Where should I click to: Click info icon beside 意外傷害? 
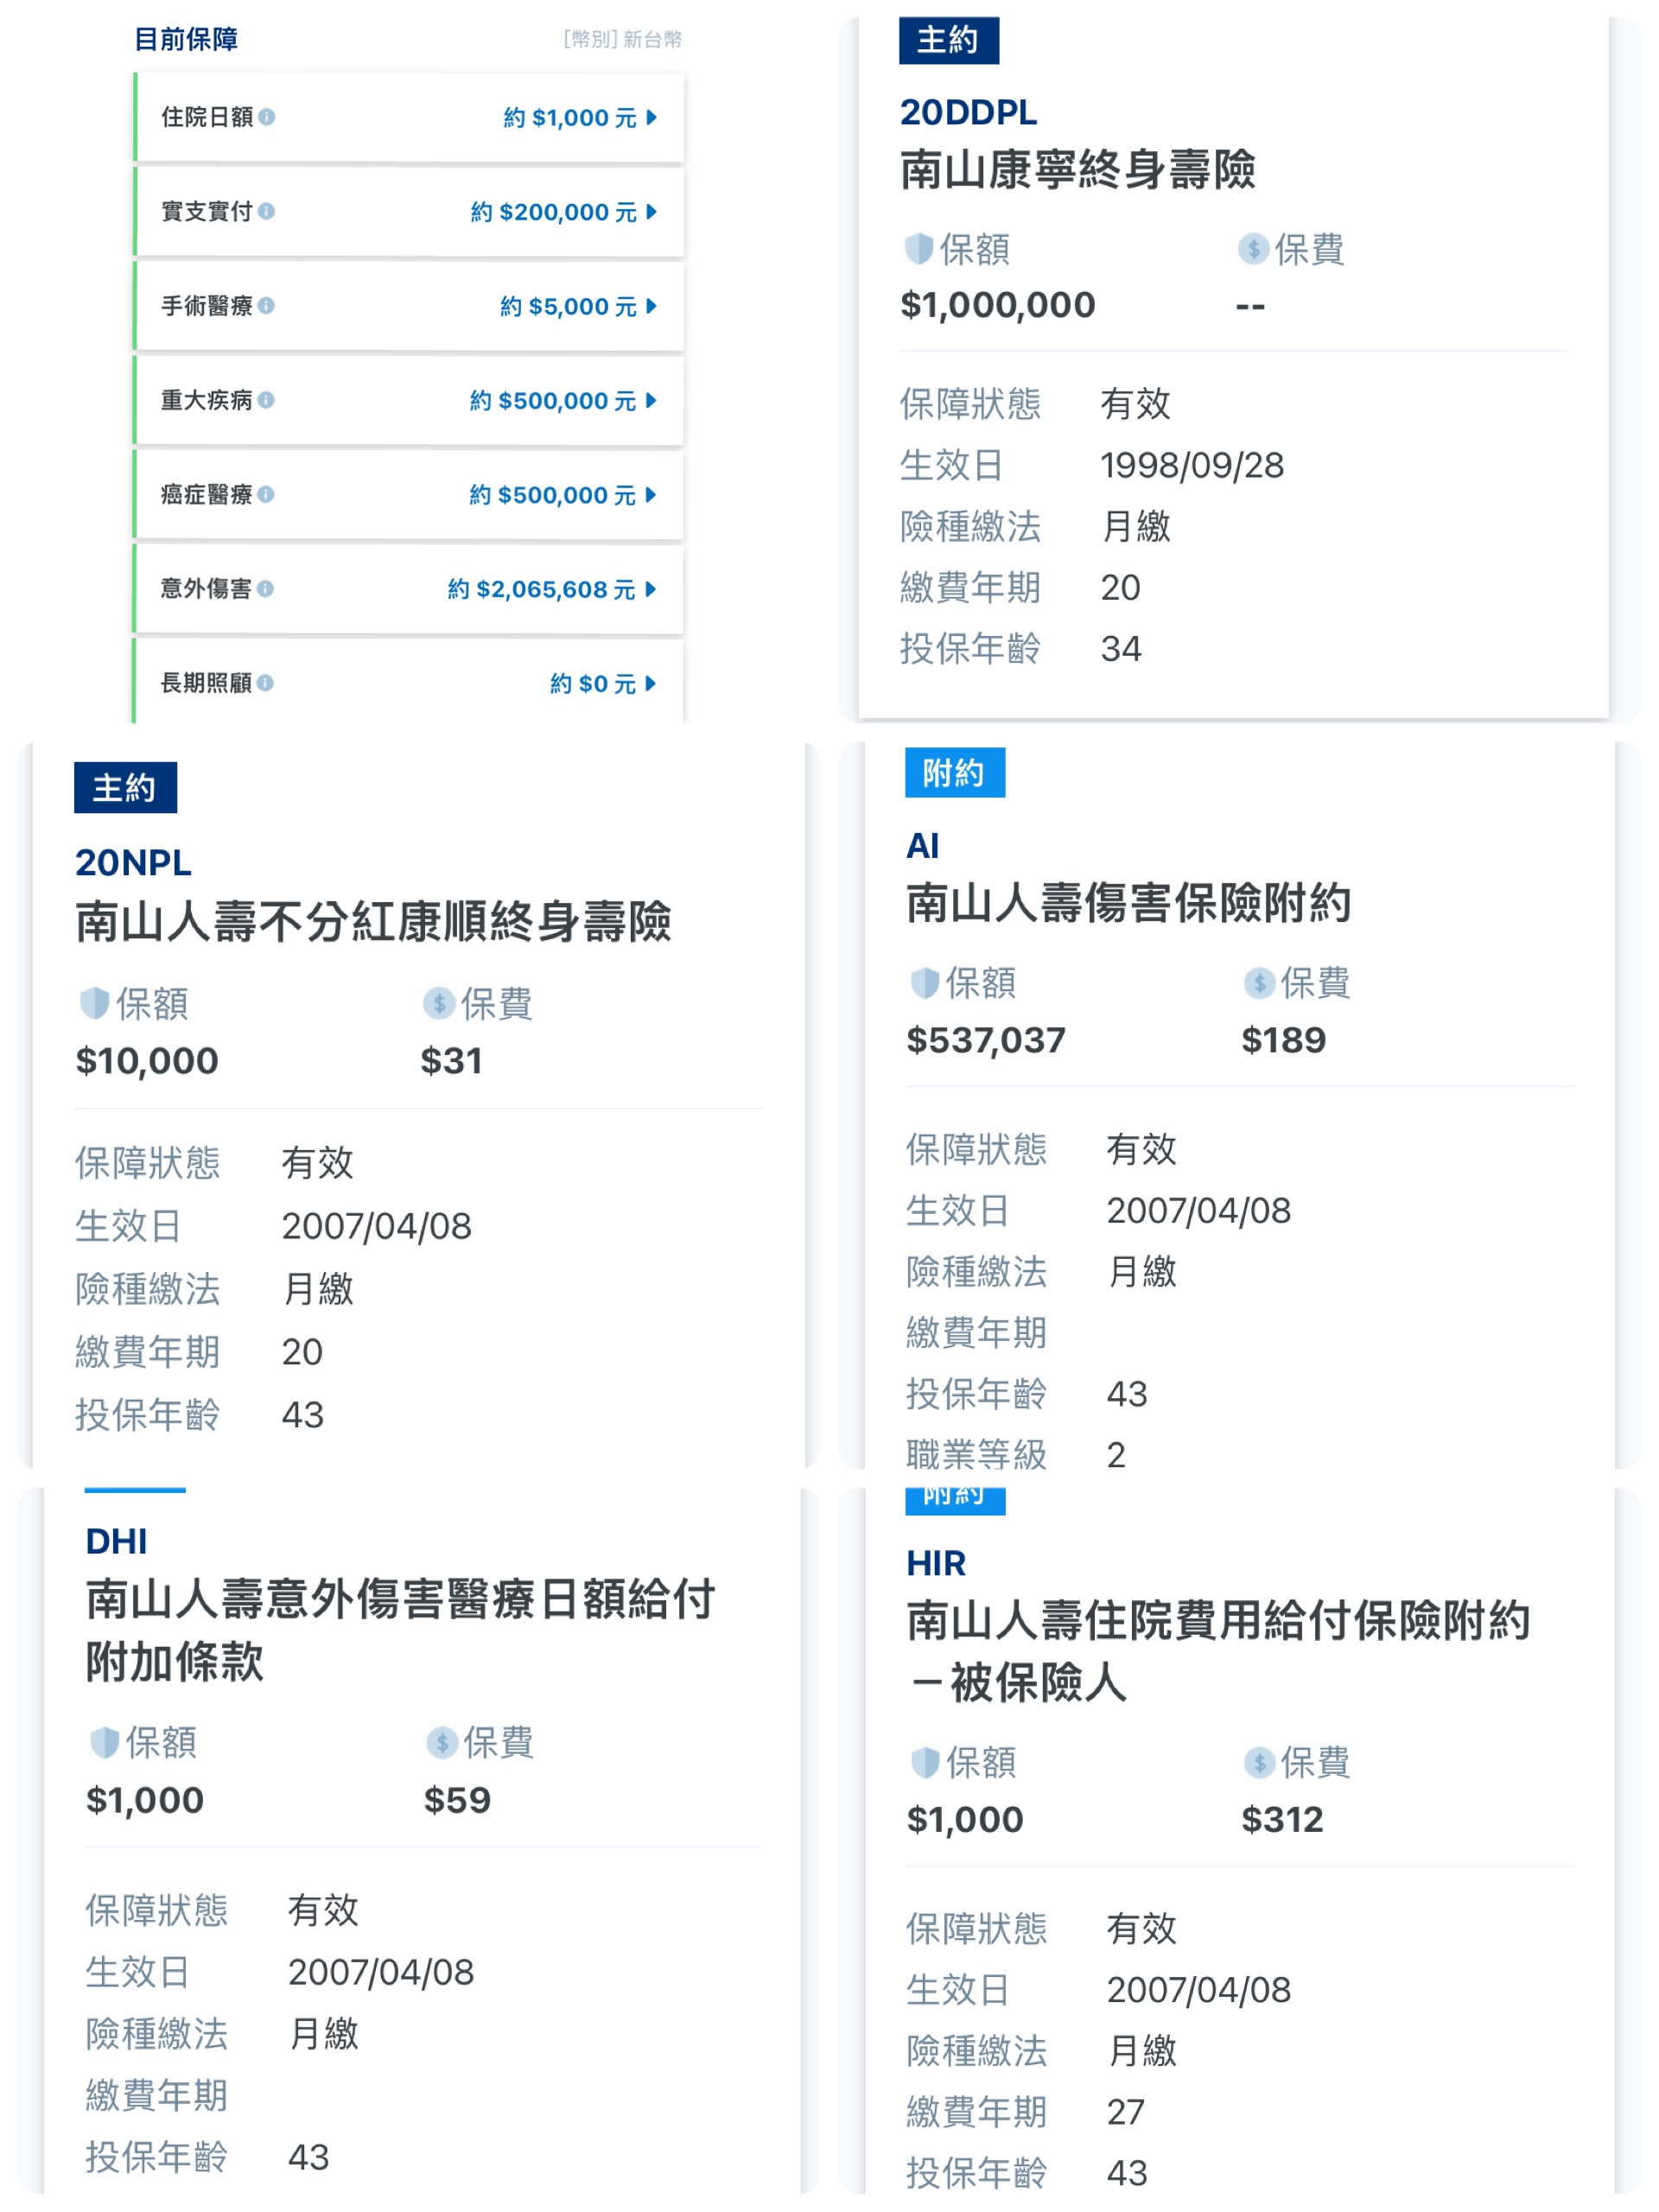click(x=265, y=588)
